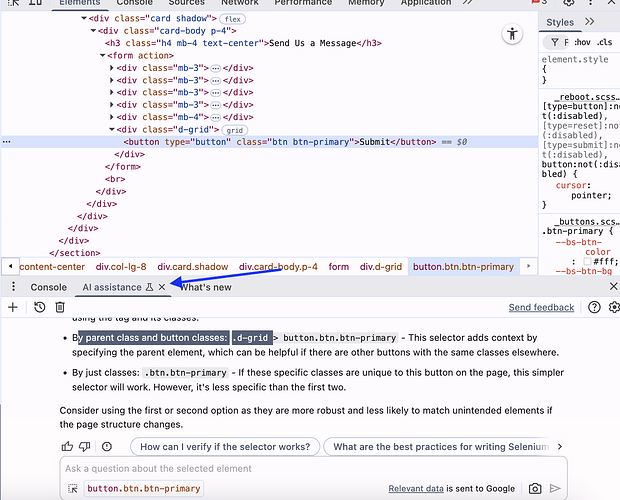Image resolution: width=620 pixels, height=500 pixels.
Task: Select div.card-body.p-4 breadcrumb
Action: [x=278, y=267]
